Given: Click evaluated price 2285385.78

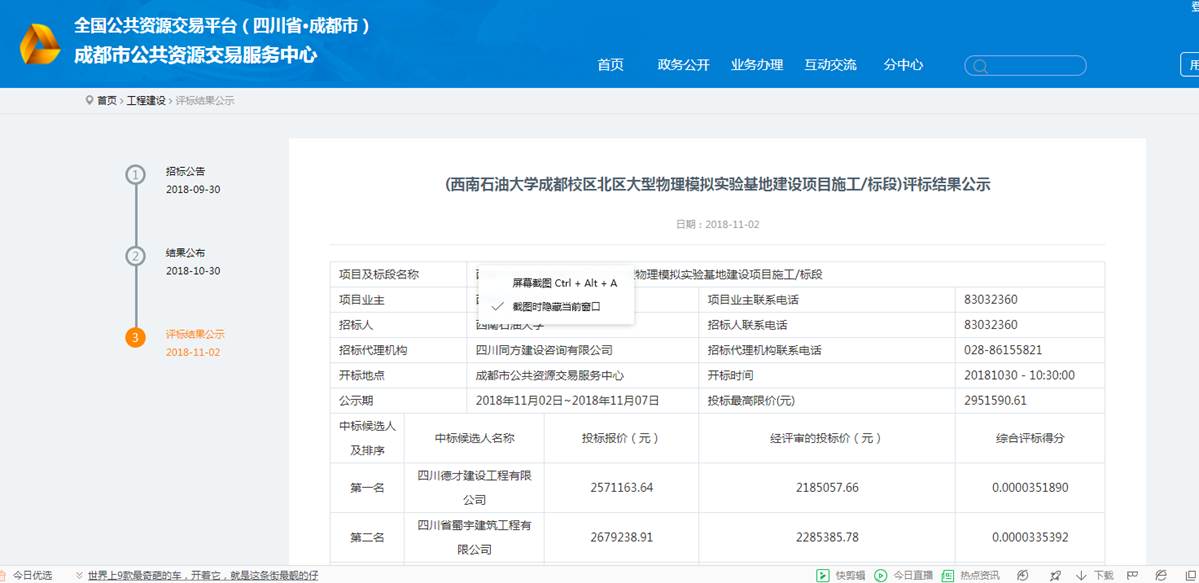Looking at the screenshot, I should 827,538.
